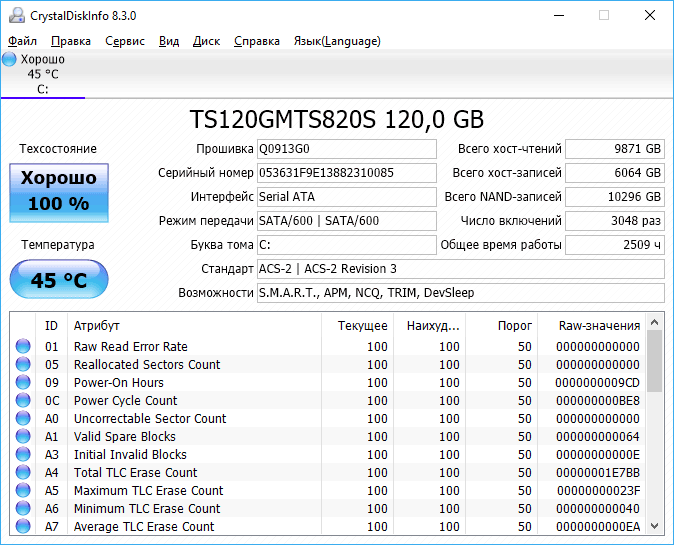Click the Стандарт field ACS-2 Revision 3
The height and width of the screenshot is (545, 674).
[x=461, y=269]
